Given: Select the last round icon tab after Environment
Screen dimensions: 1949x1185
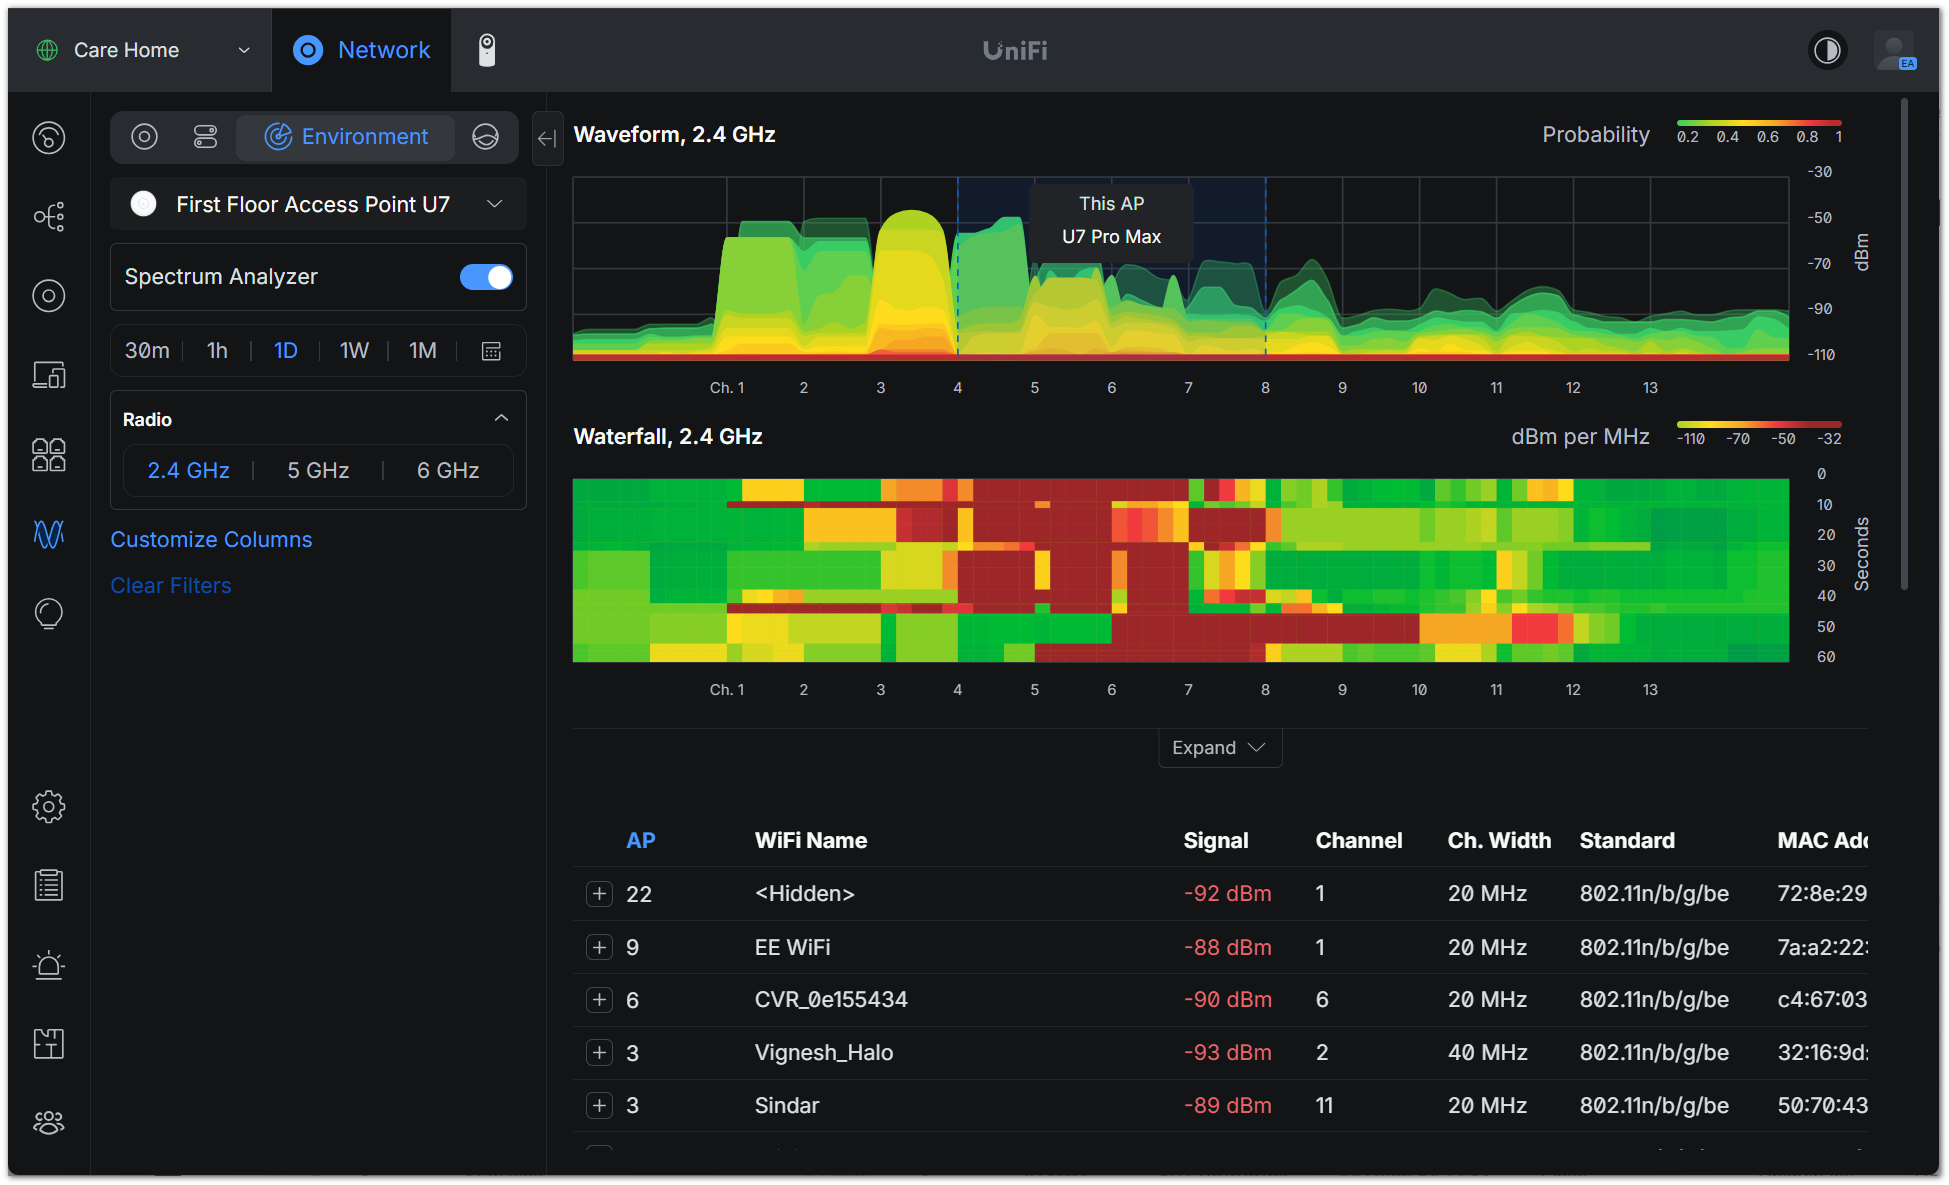Looking at the screenshot, I should 486,137.
